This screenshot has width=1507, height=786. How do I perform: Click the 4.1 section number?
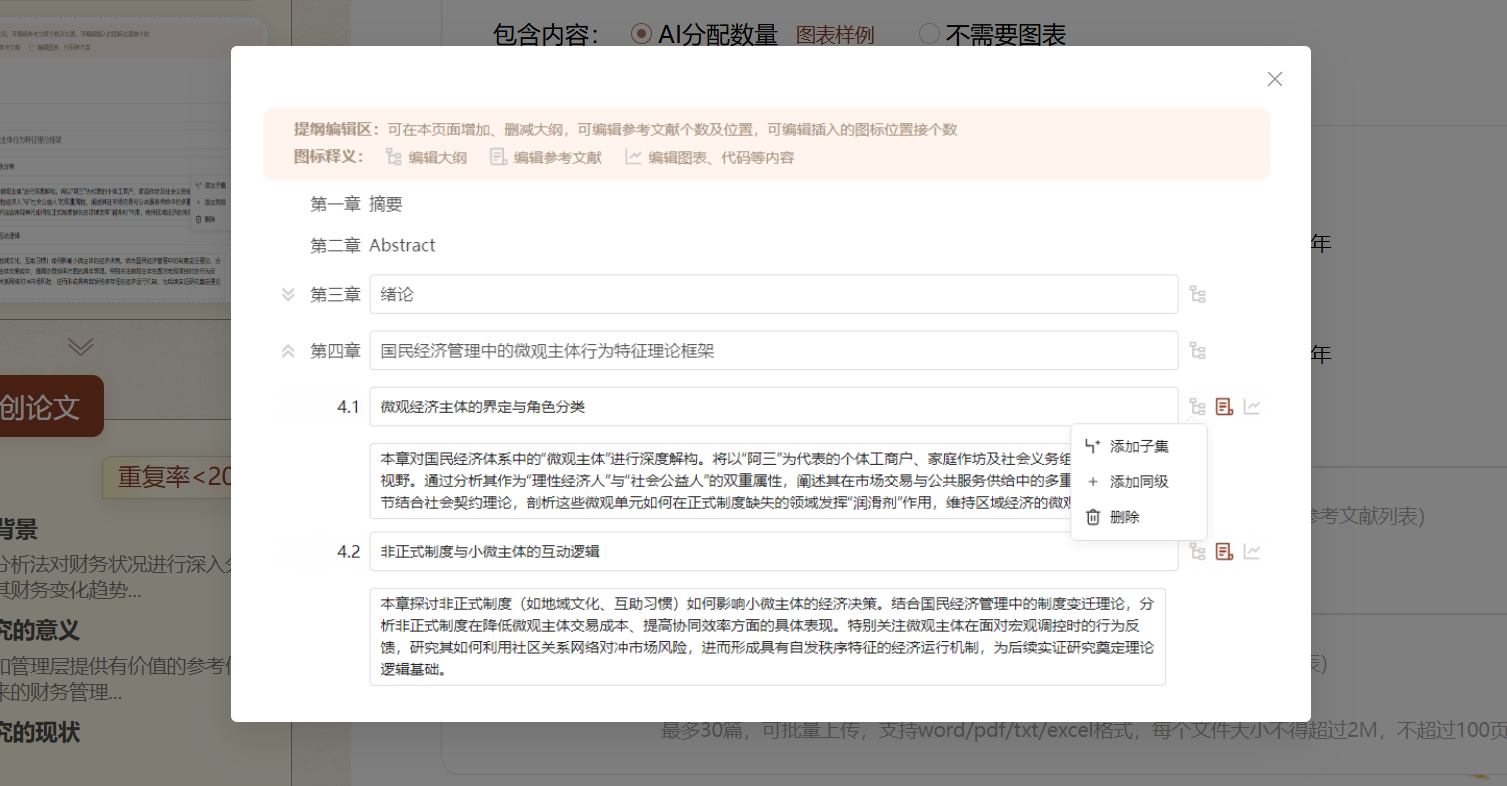348,407
